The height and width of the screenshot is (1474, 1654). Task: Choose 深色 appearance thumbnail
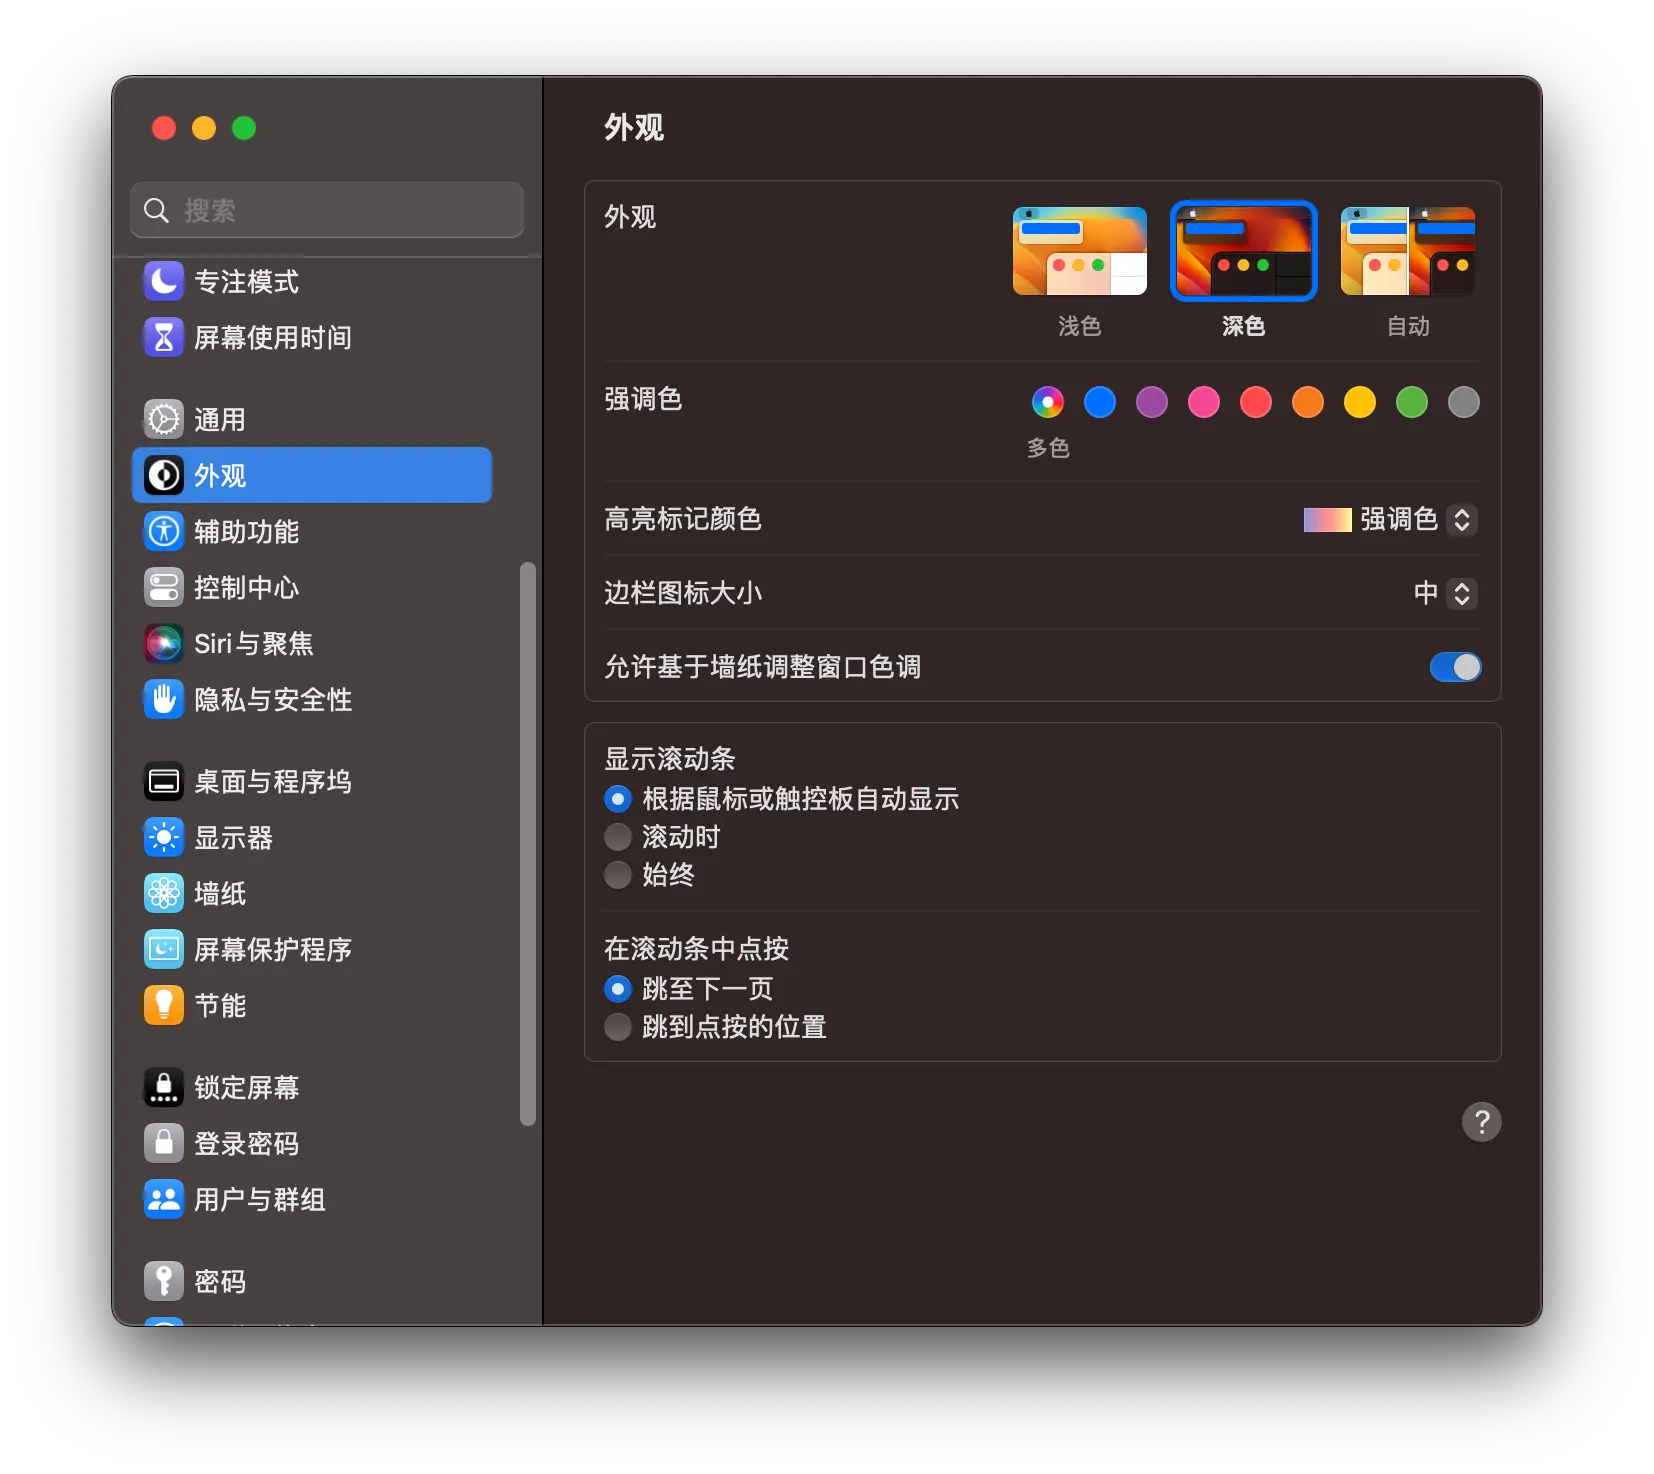(1243, 251)
